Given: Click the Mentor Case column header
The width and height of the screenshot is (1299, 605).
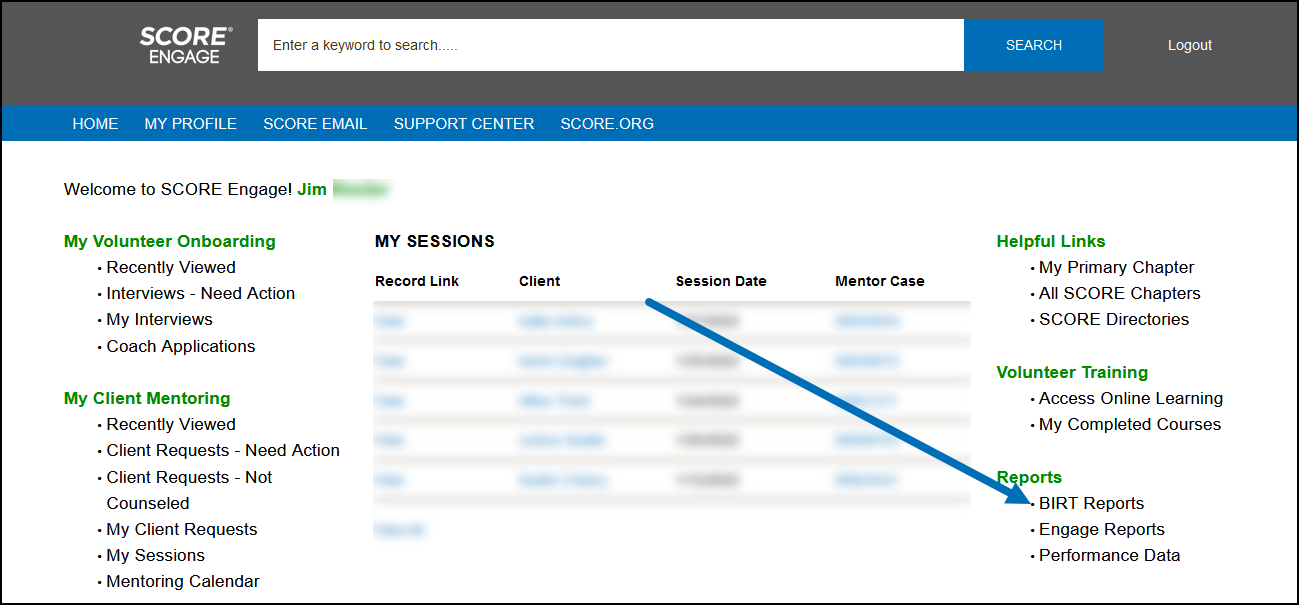Looking at the screenshot, I should tap(880, 281).
